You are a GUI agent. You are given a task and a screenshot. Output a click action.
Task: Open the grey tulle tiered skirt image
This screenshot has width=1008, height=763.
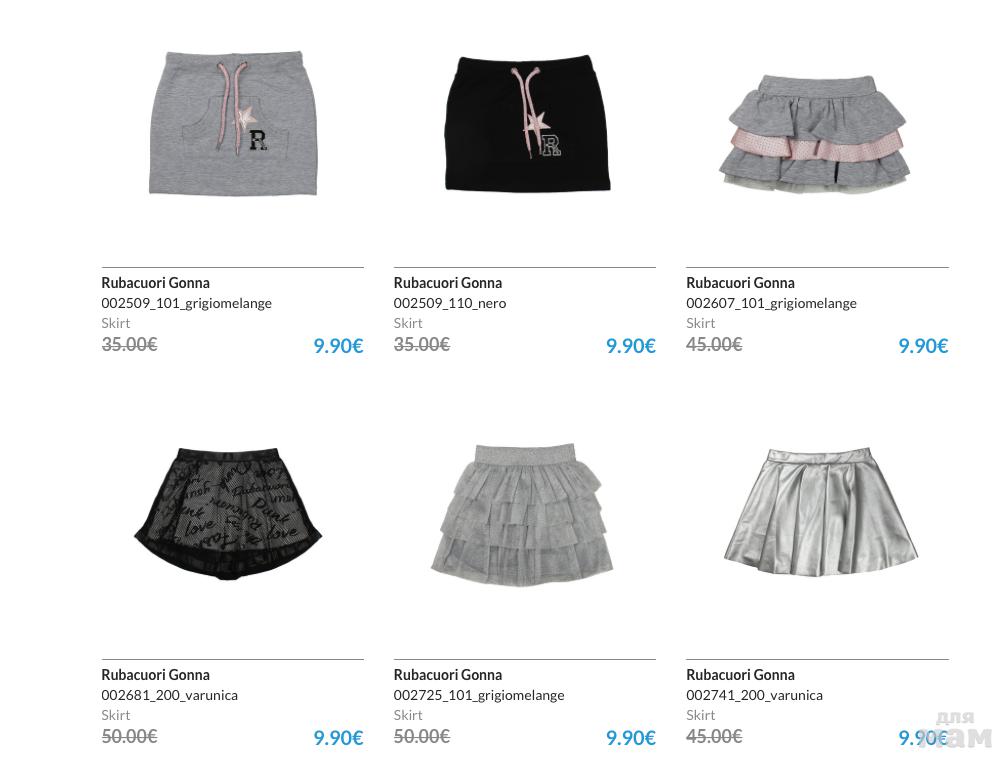click(522, 515)
